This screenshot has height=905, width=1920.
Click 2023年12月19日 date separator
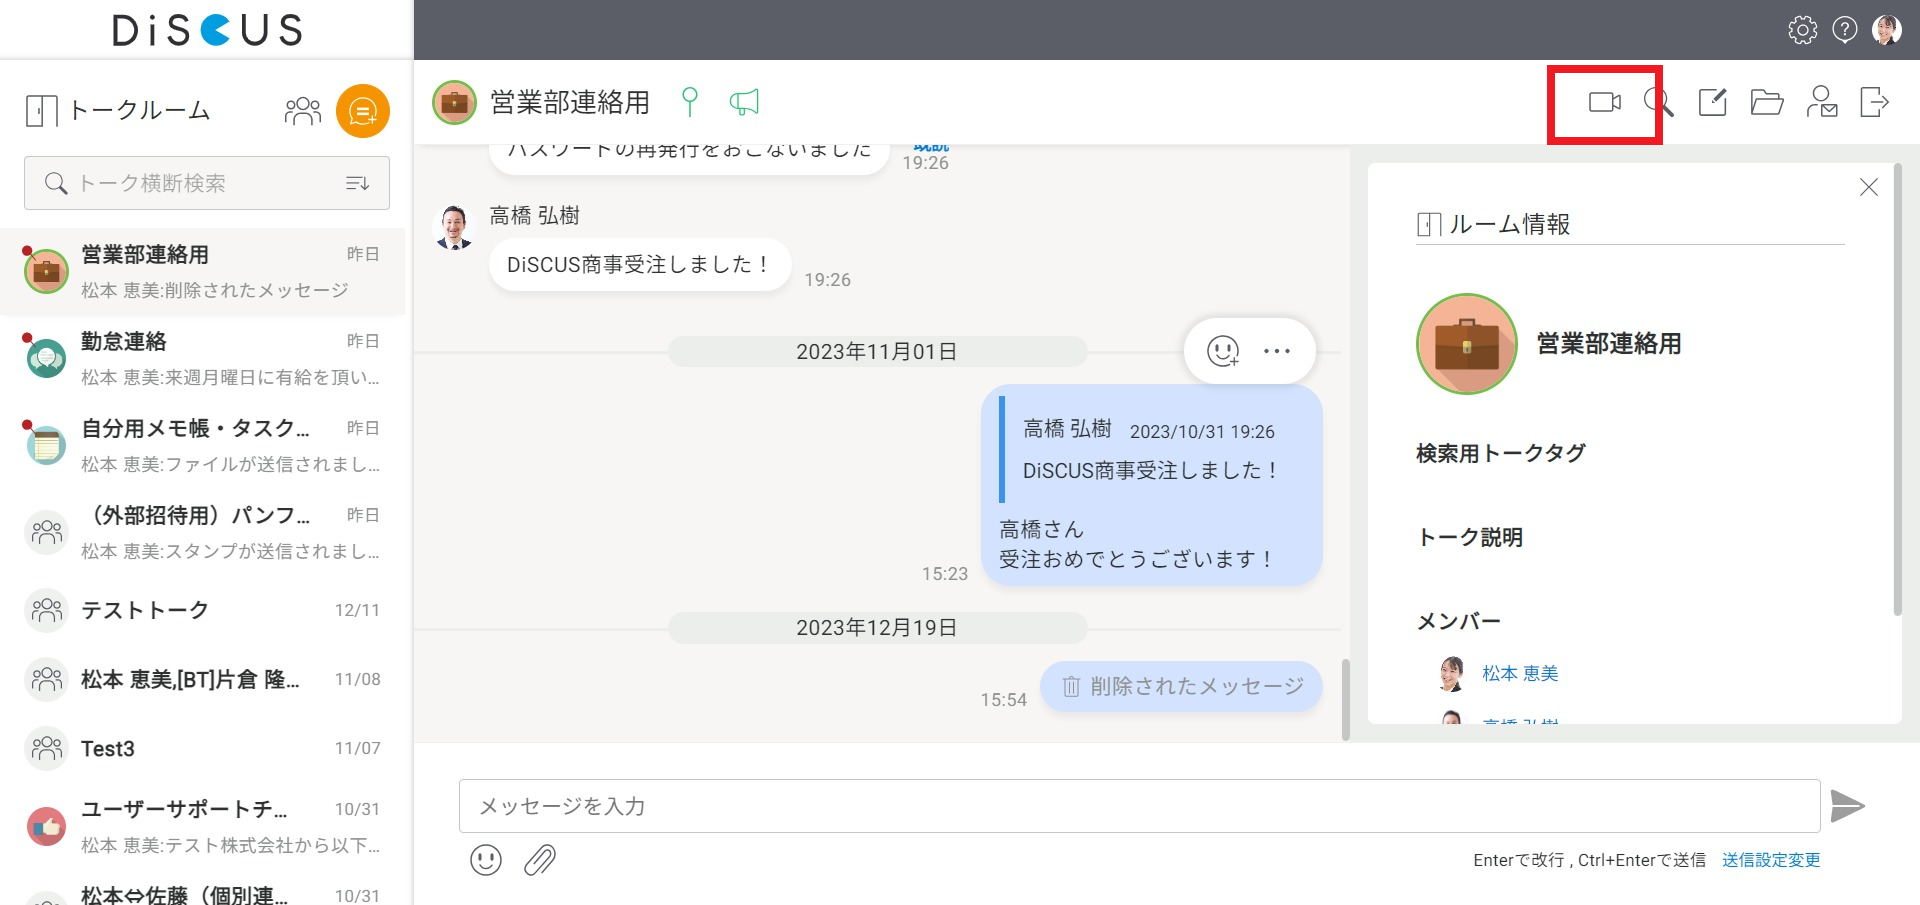(877, 628)
